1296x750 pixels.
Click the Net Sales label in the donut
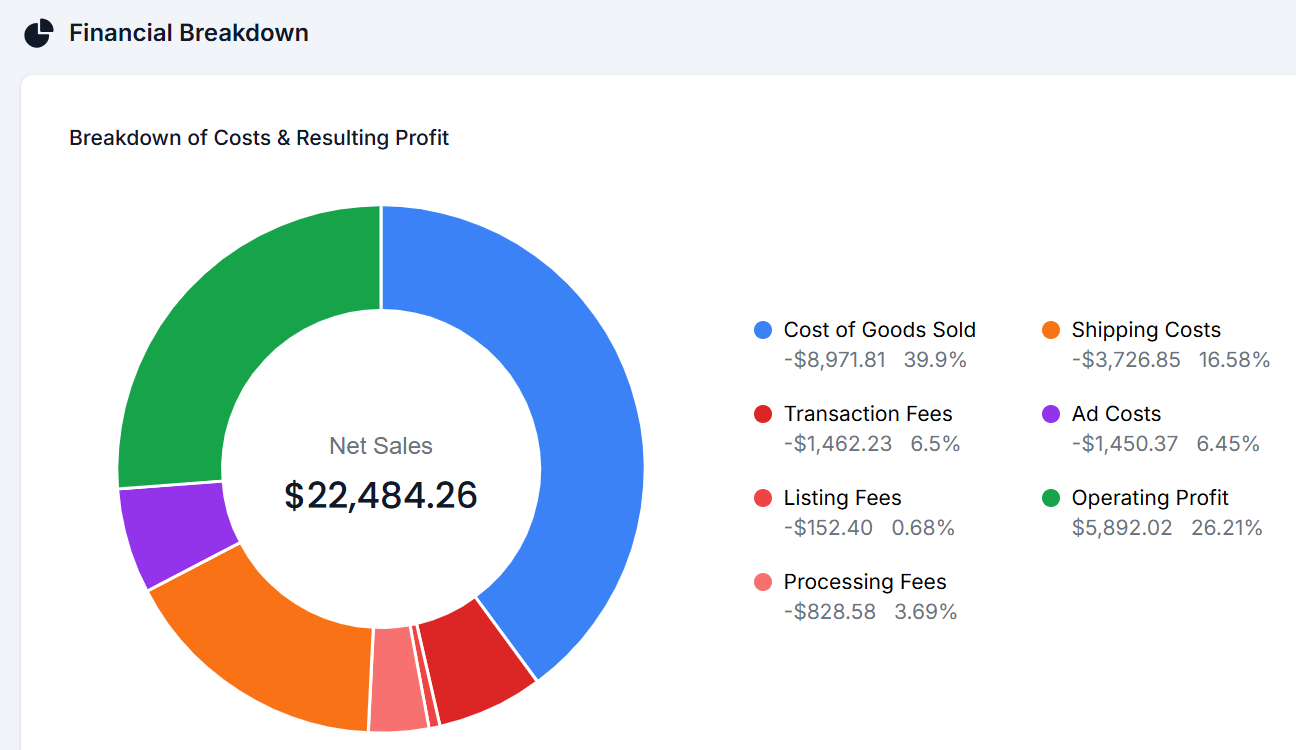pos(381,446)
